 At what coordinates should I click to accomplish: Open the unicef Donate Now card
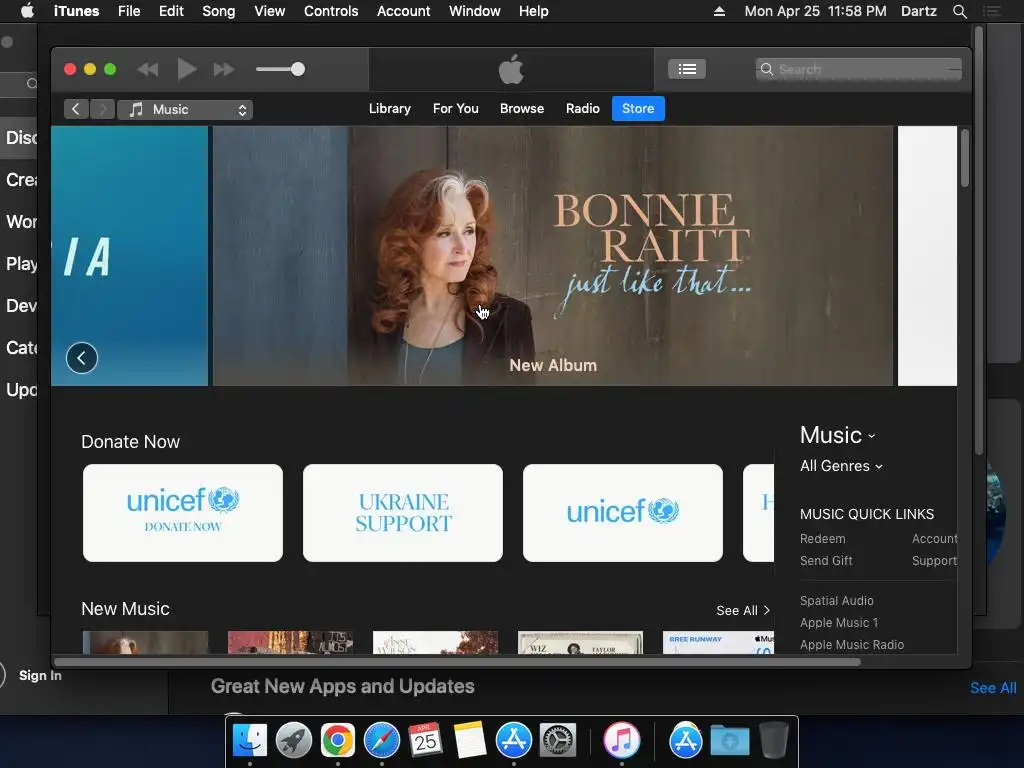183,513
